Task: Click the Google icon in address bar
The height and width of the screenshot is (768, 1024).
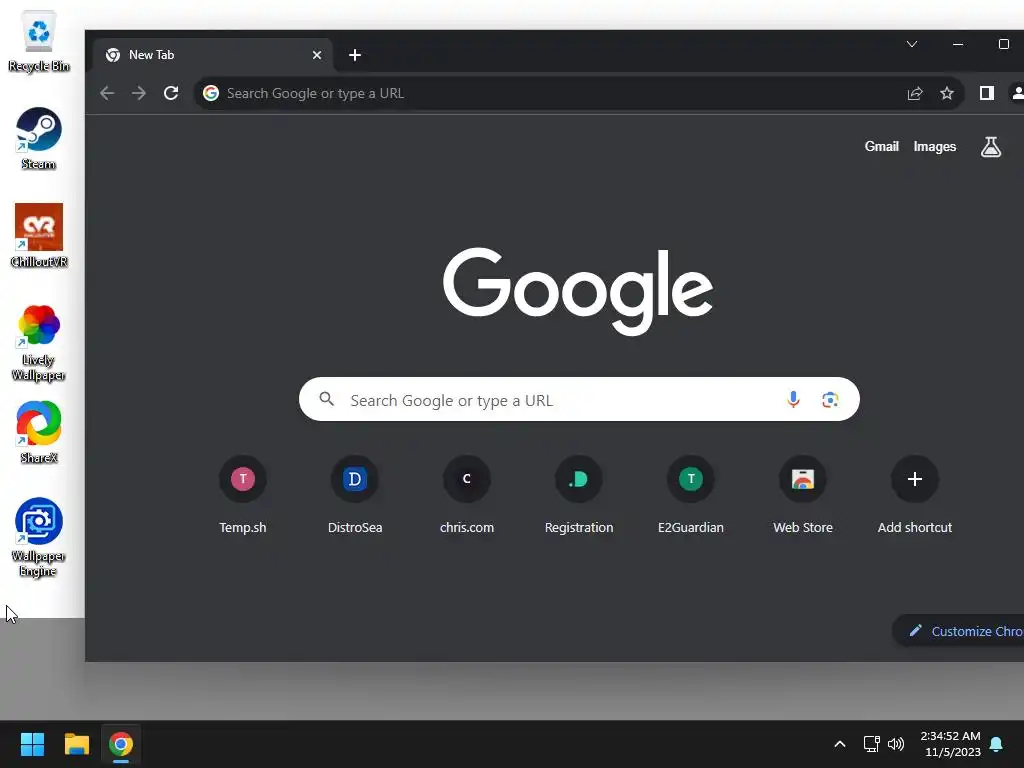Action: (x=211, y=93)
